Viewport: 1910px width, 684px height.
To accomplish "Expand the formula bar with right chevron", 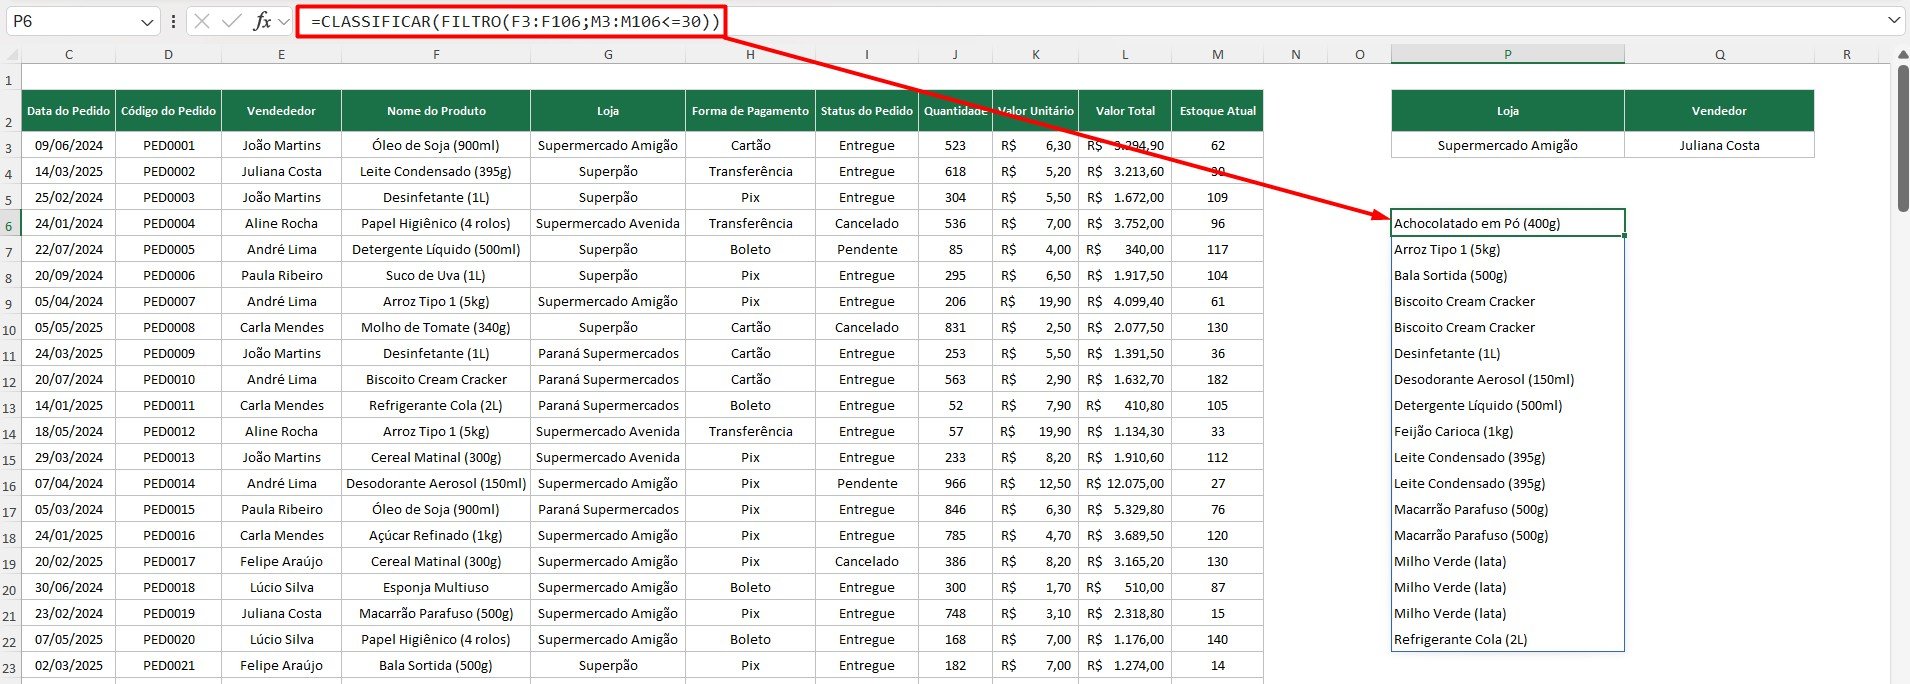I will pyautogui.click(x=1894, y=21).
